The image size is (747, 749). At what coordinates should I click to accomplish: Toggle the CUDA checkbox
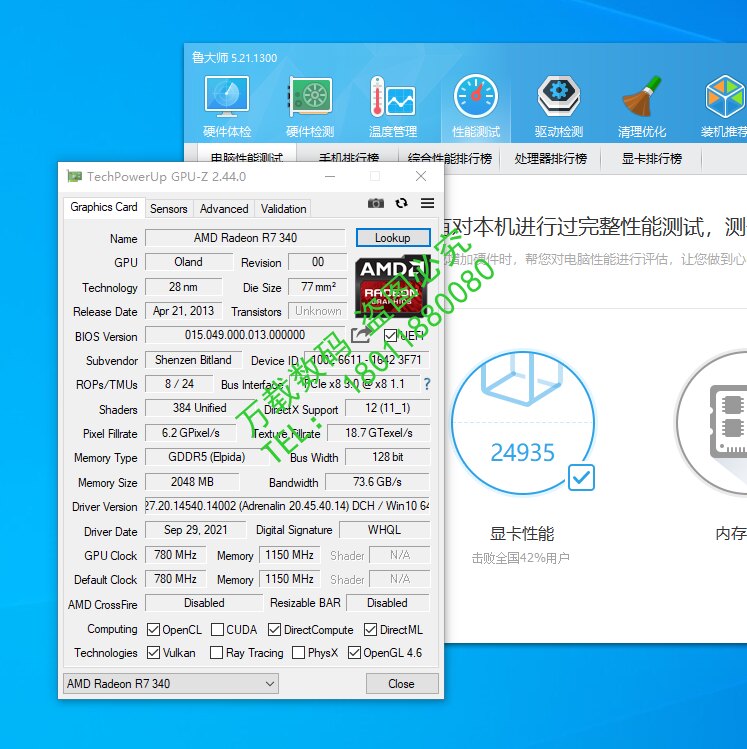[217, 630]
